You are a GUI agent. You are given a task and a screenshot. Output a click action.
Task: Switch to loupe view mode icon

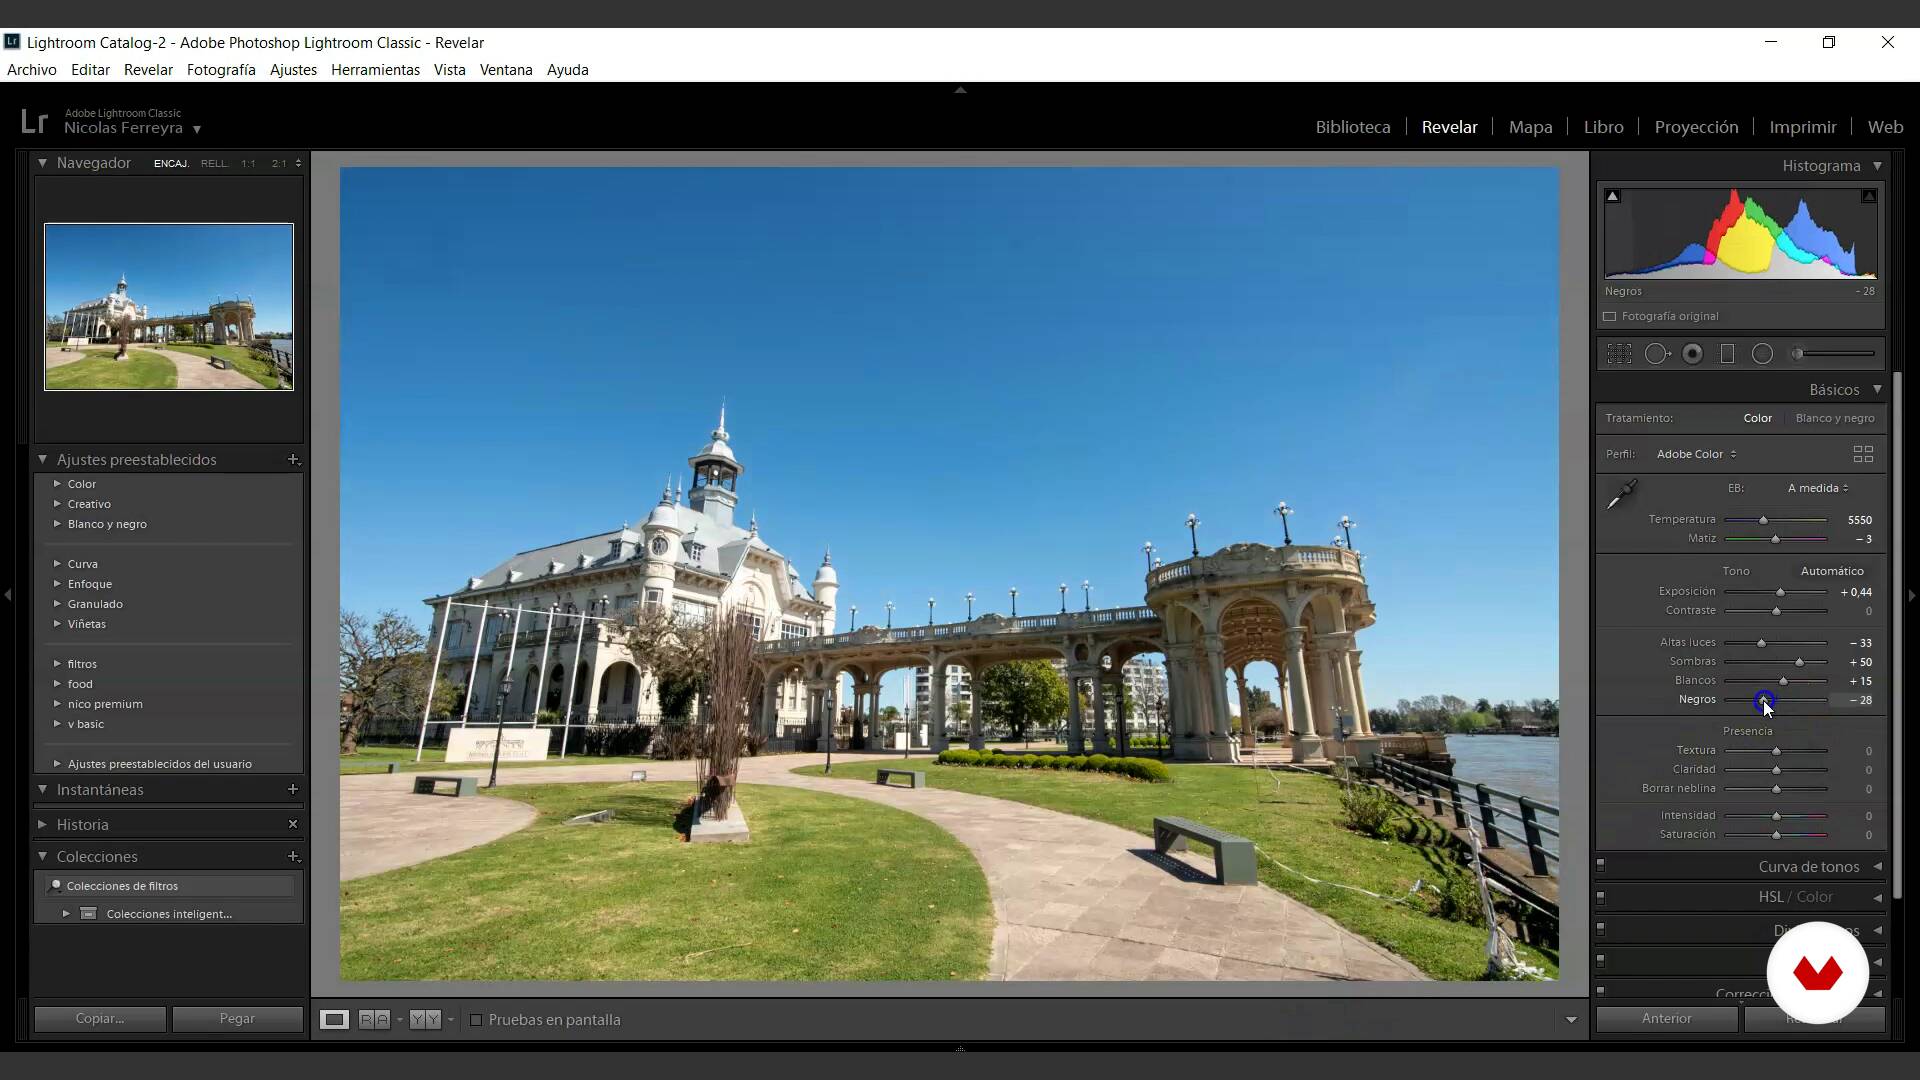[x=334, y=1019]
